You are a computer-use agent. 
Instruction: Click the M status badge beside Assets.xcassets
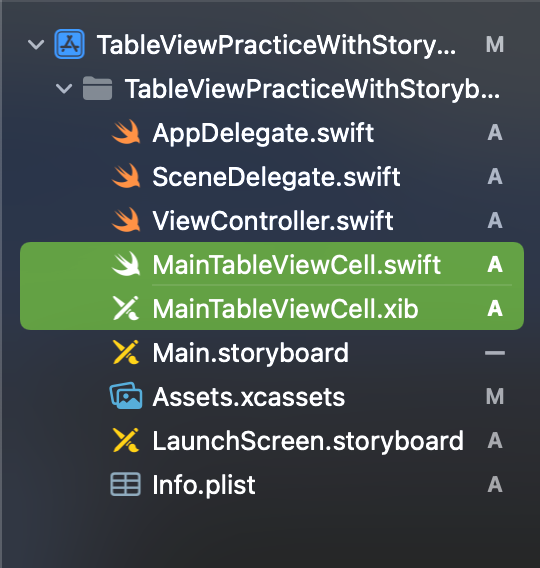coord(495,396)
